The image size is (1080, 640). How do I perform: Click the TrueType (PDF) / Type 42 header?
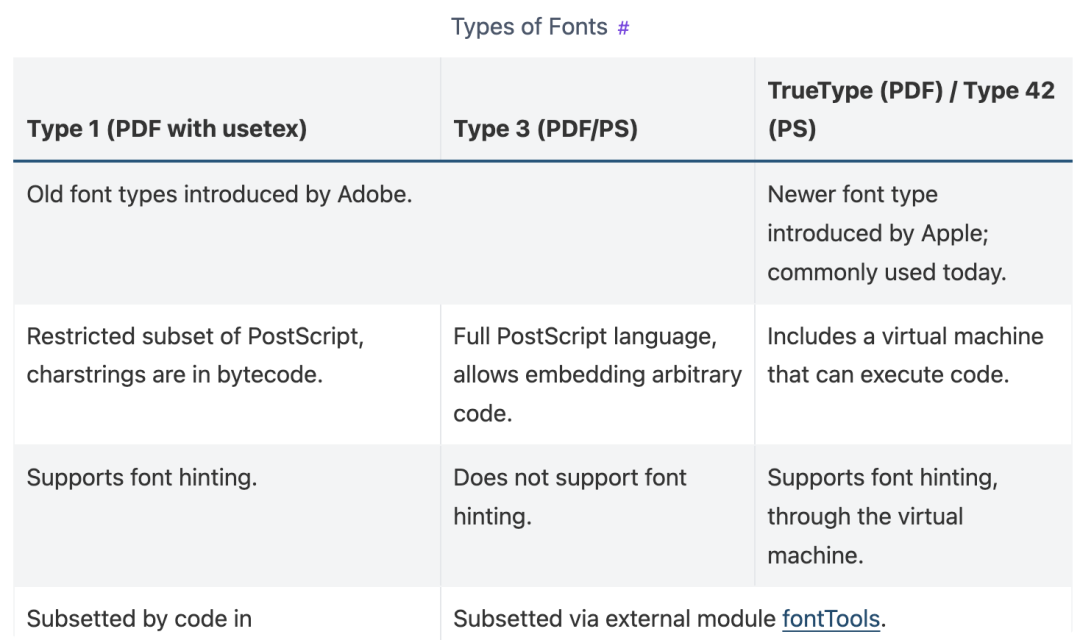913,110
